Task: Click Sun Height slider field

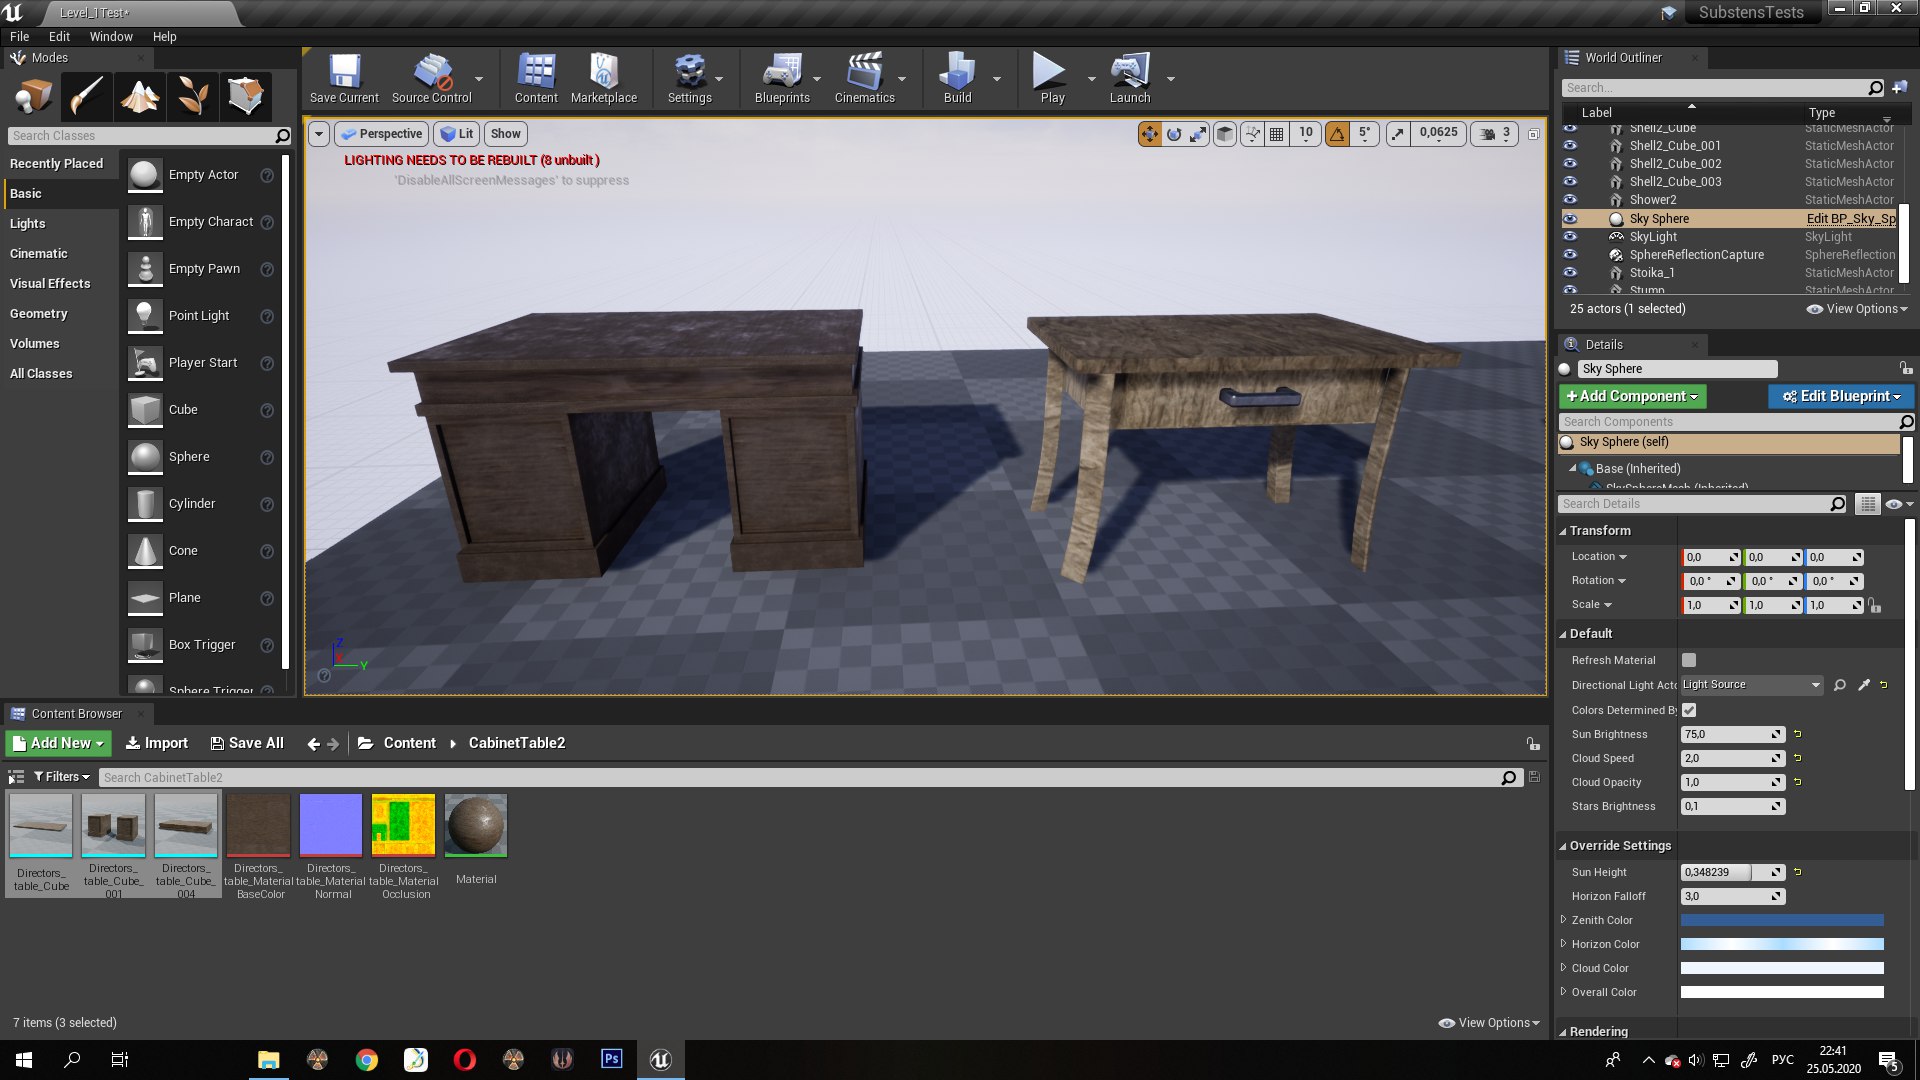Action: 1732,872
